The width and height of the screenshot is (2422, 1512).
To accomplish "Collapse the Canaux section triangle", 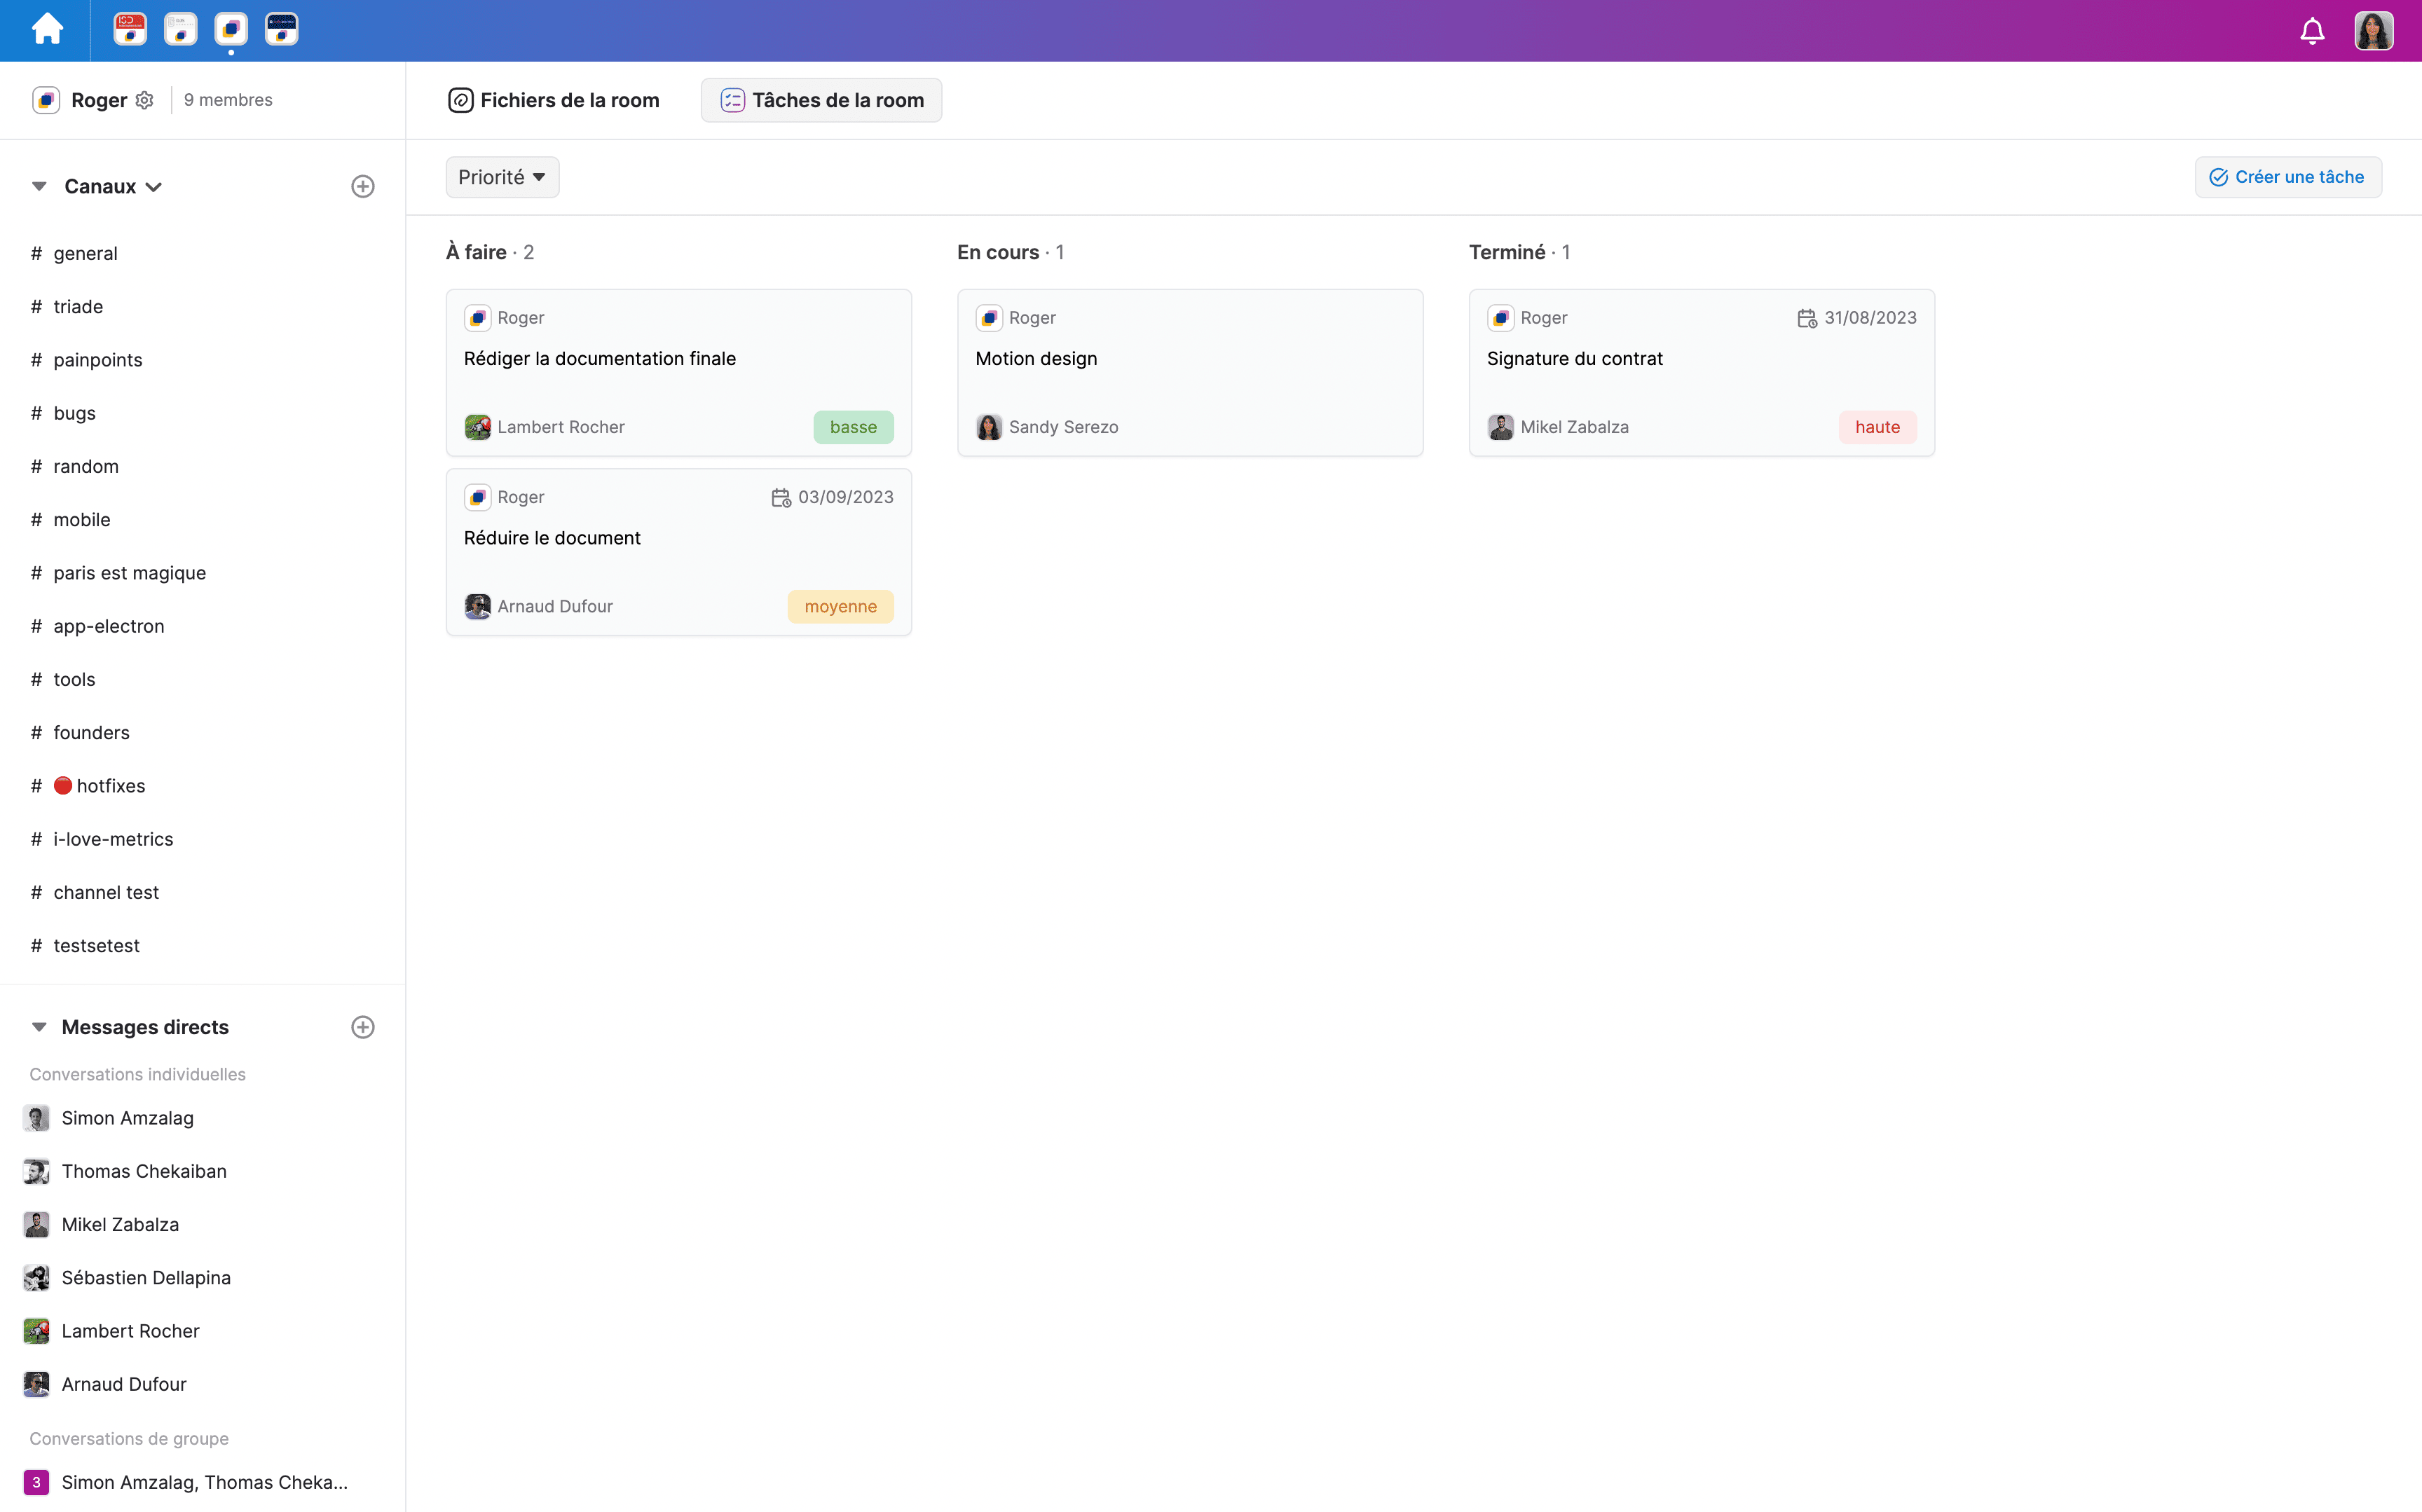I will [39, 187].
